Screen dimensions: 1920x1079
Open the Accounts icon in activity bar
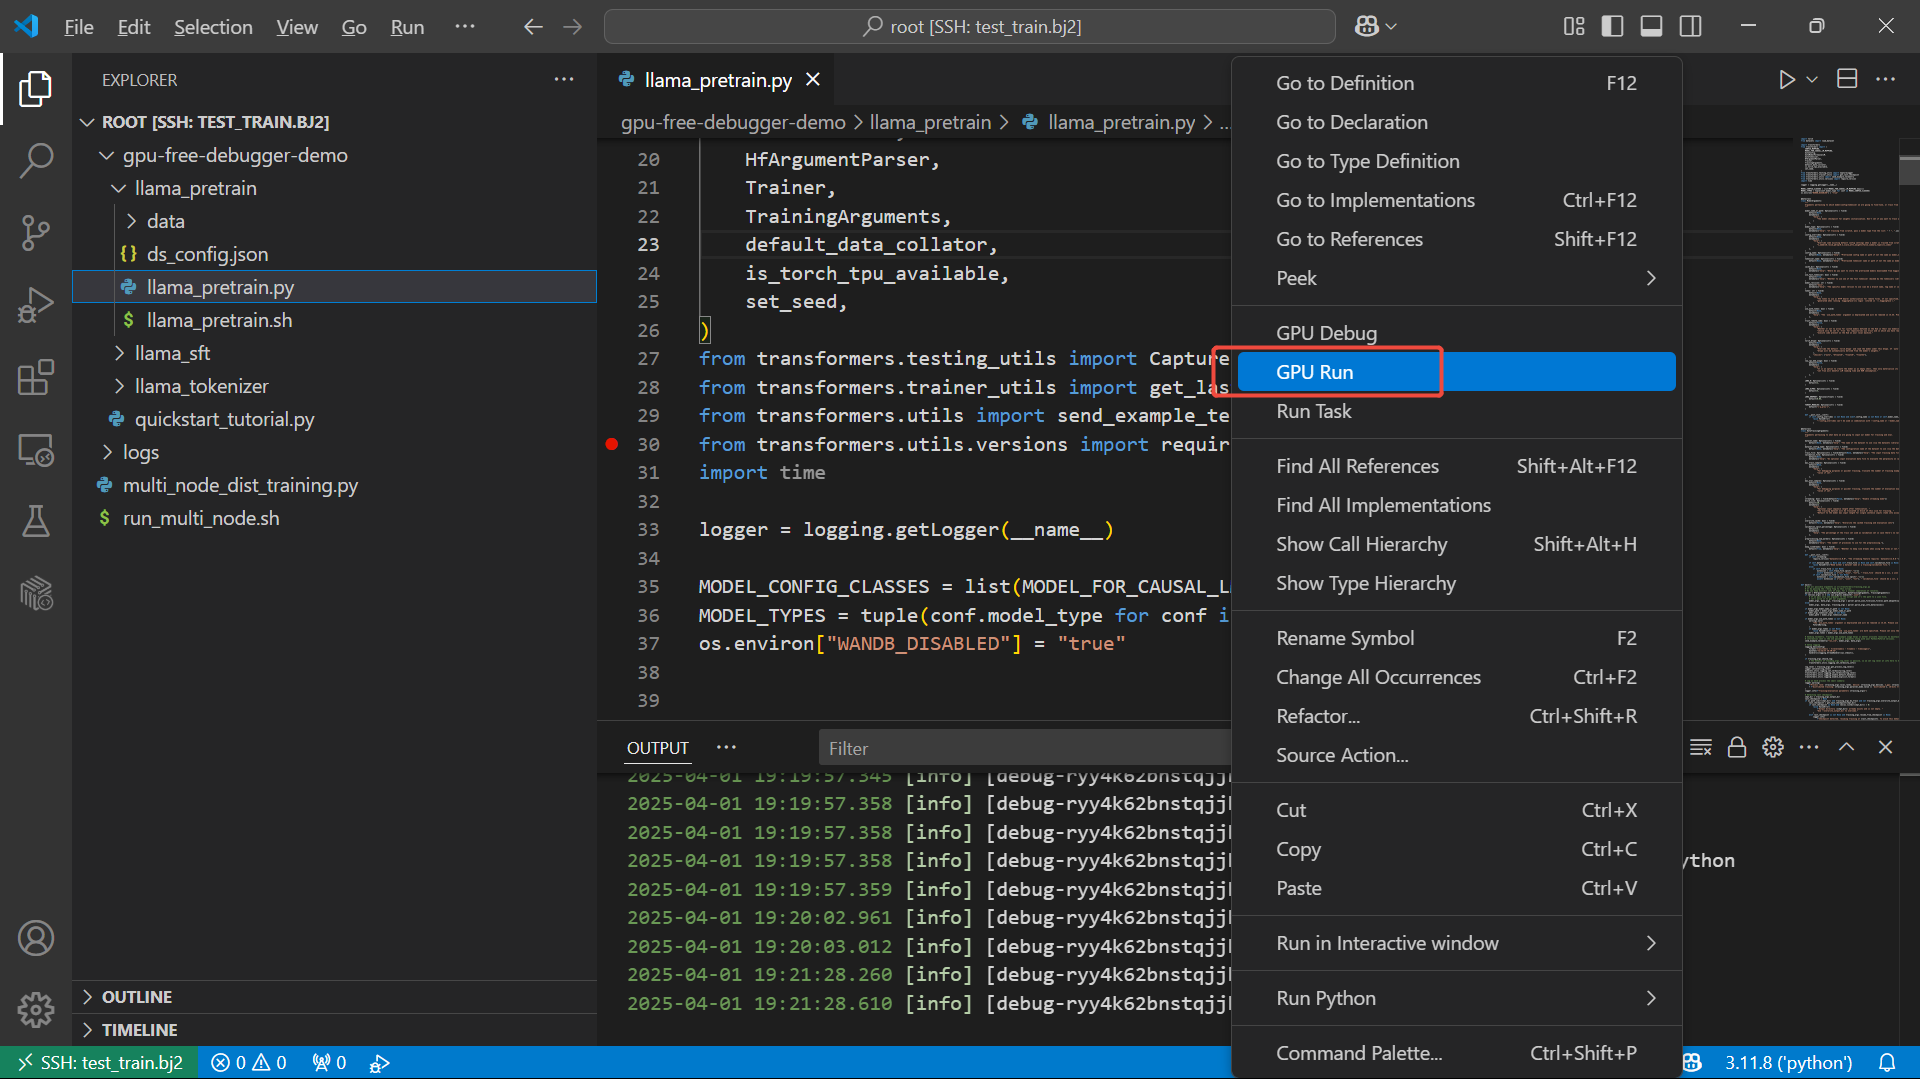tap(36, 938)
